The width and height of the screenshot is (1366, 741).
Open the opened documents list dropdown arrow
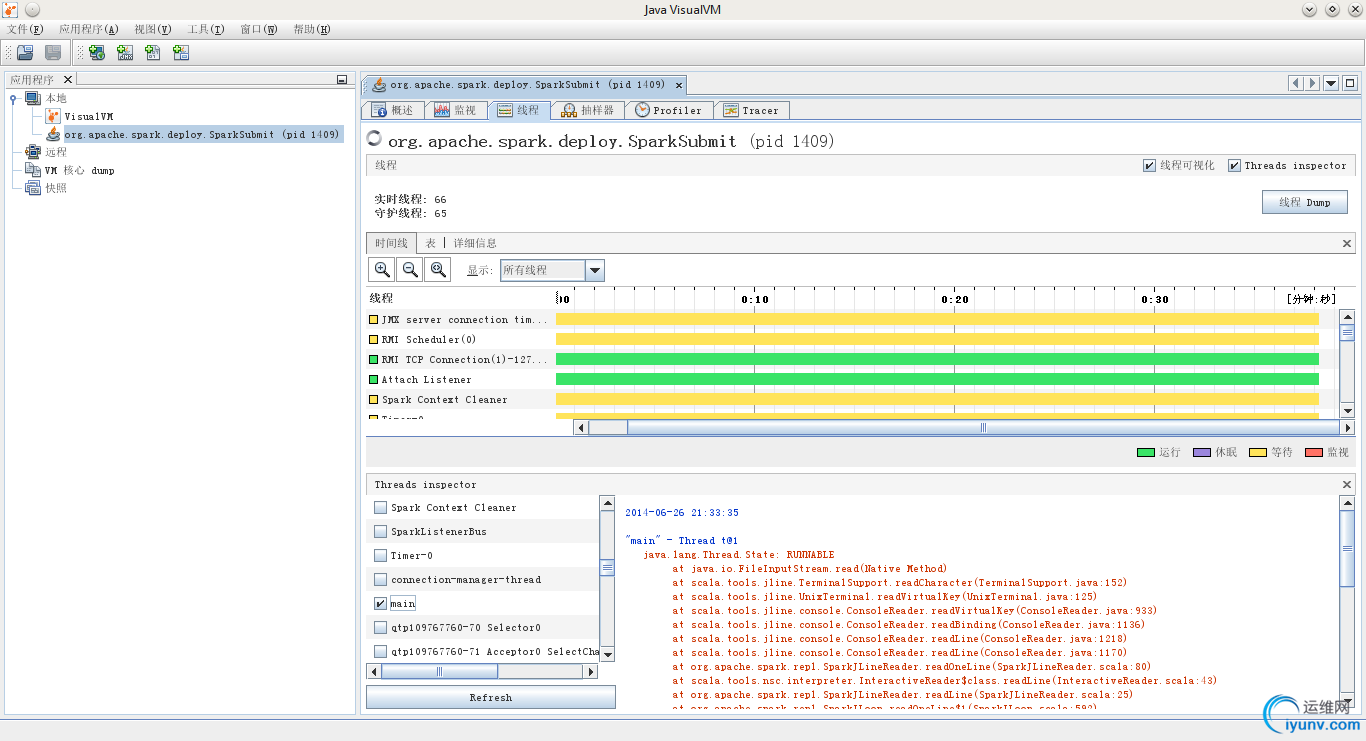(1331, 83)
